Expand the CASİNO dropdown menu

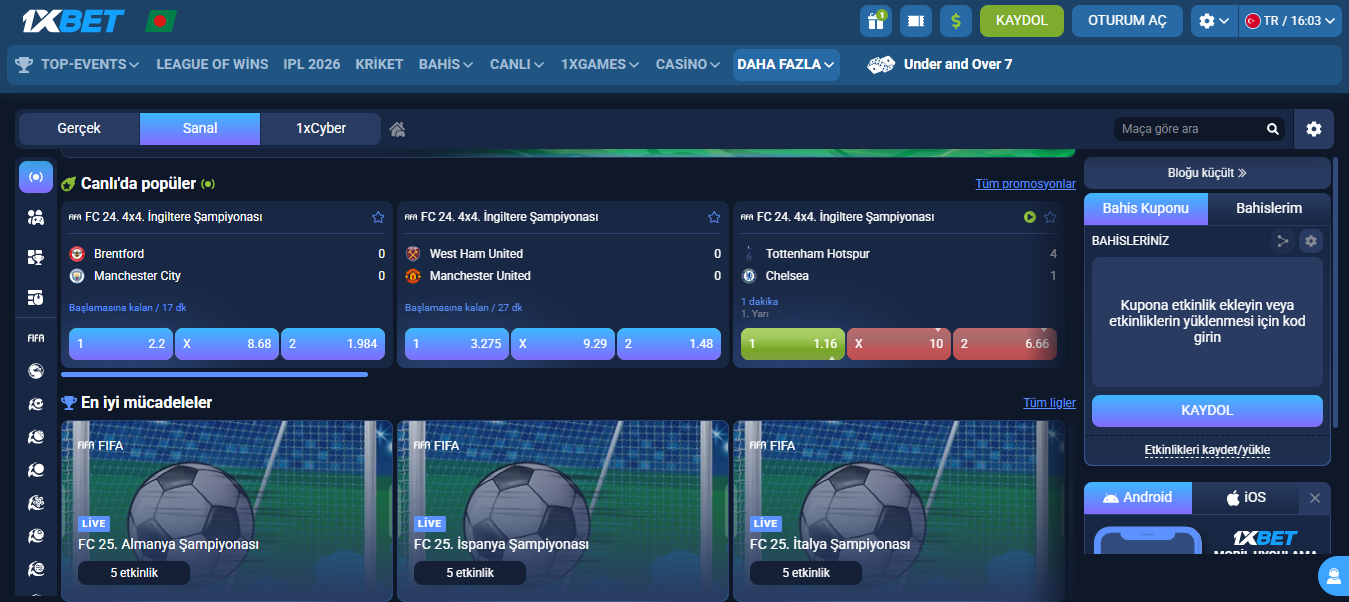coord(688,64)
